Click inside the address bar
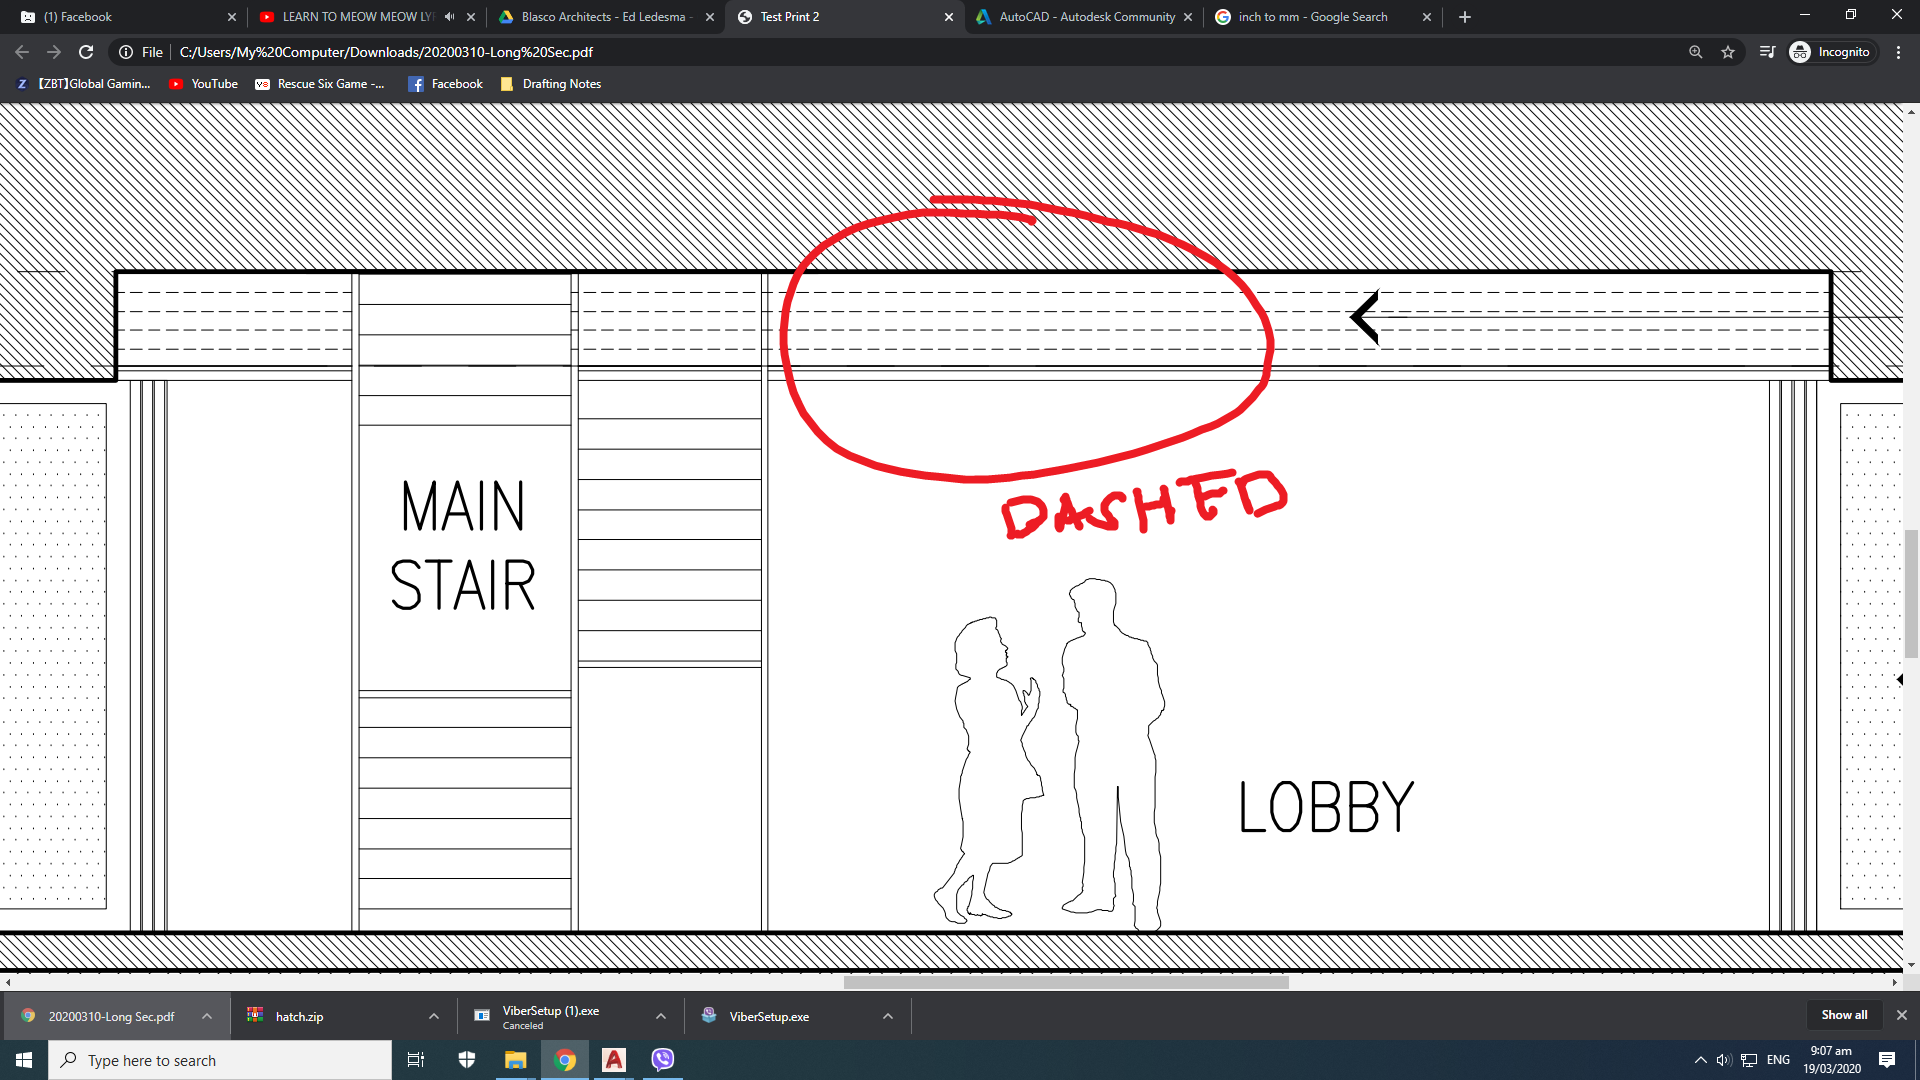Viewport: 1920px width, 1080px height. (500, 51)
